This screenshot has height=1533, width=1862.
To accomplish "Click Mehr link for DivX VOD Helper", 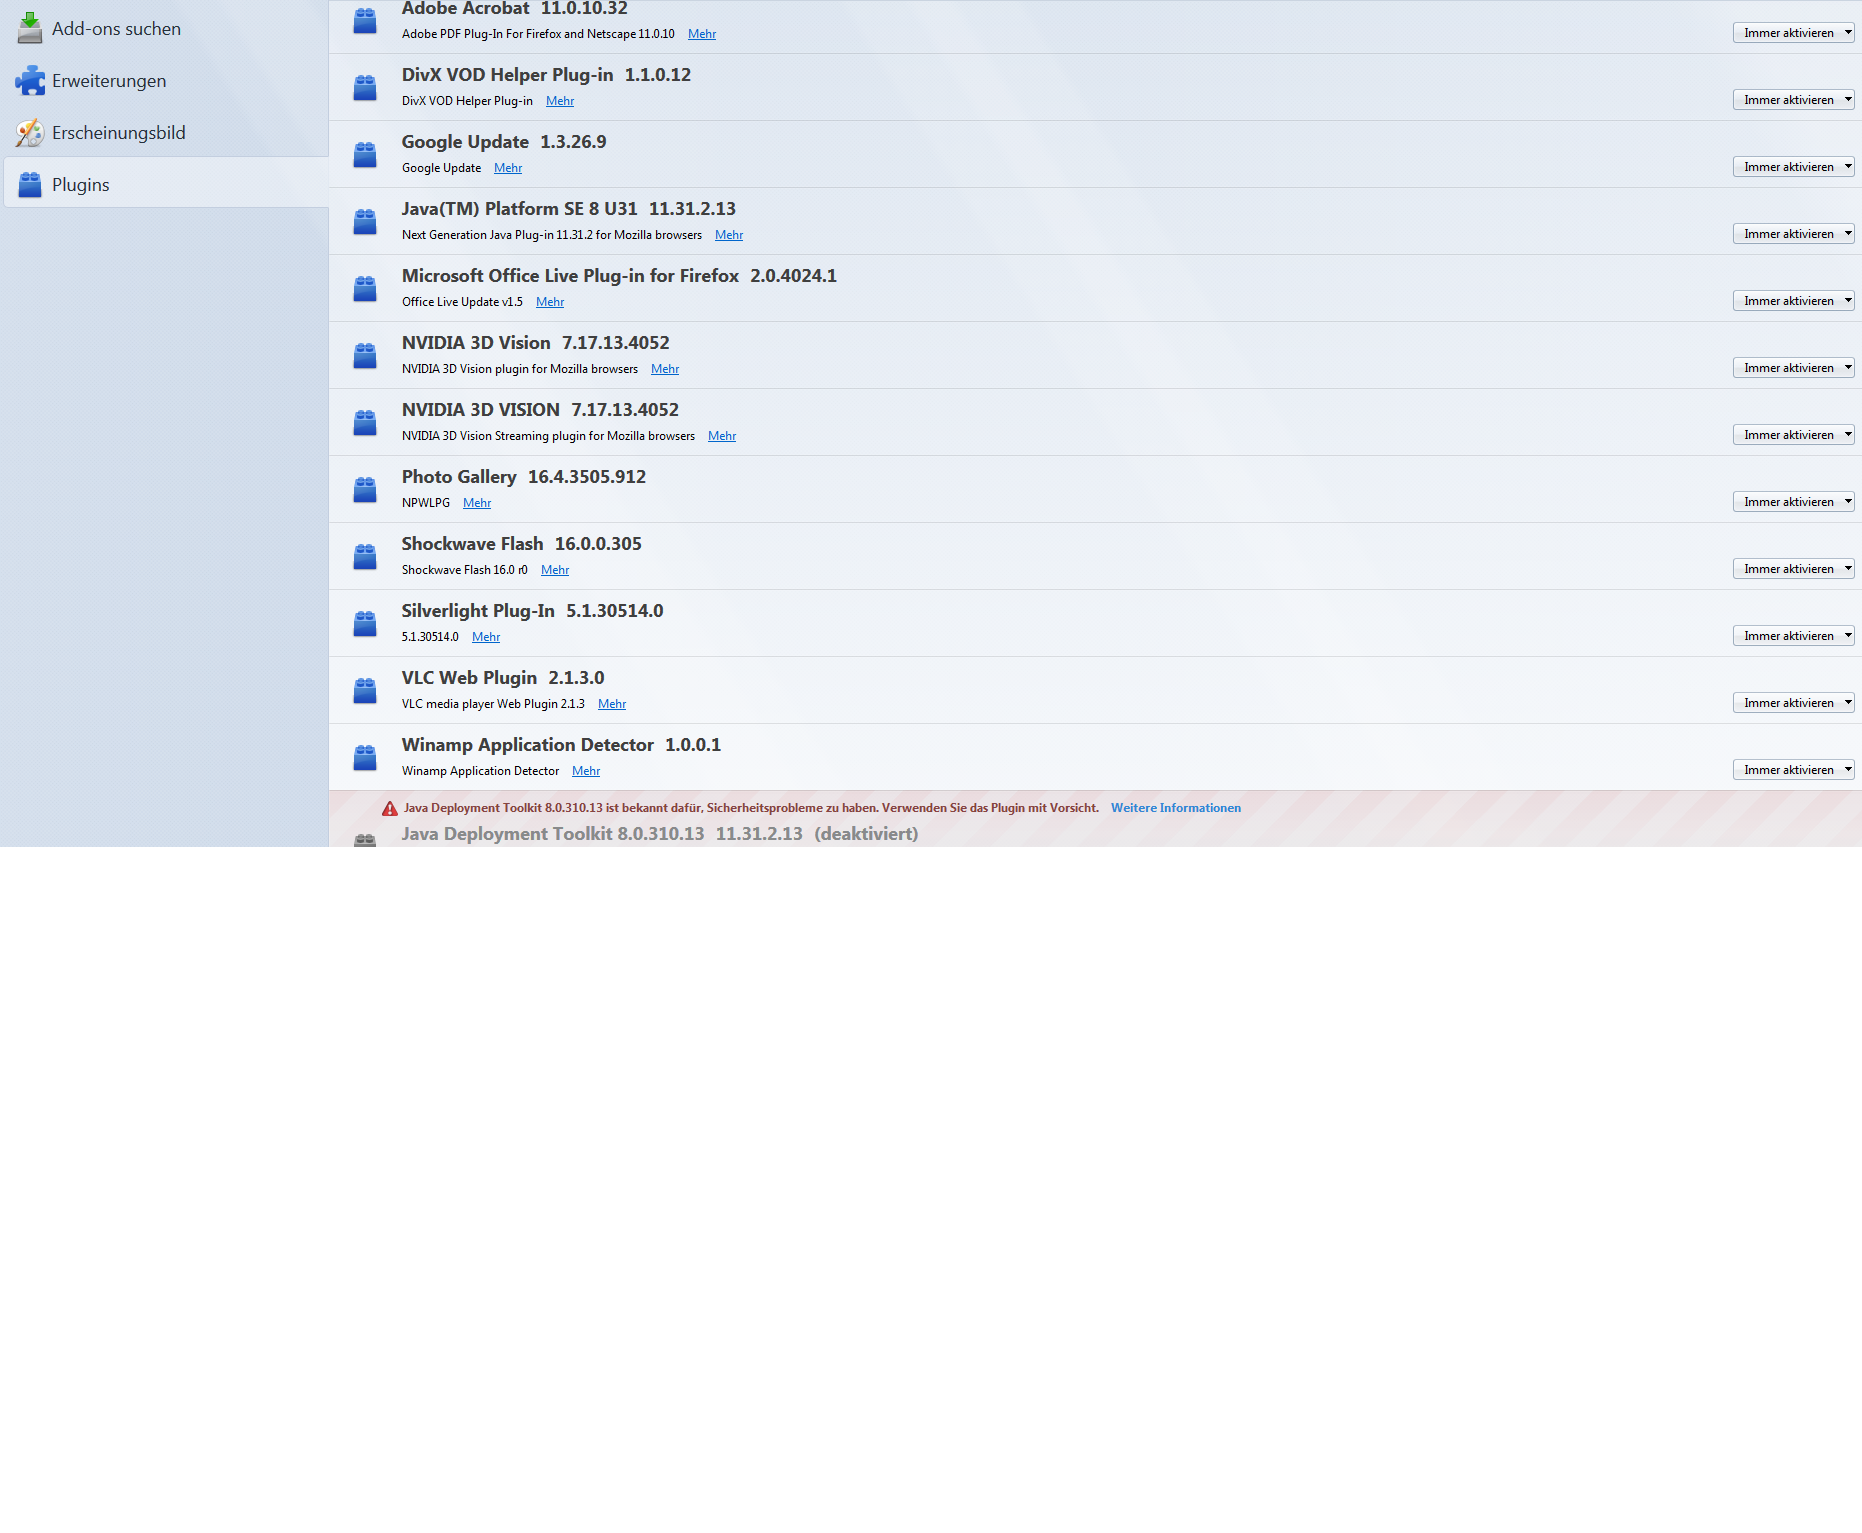I will [560, 101].
